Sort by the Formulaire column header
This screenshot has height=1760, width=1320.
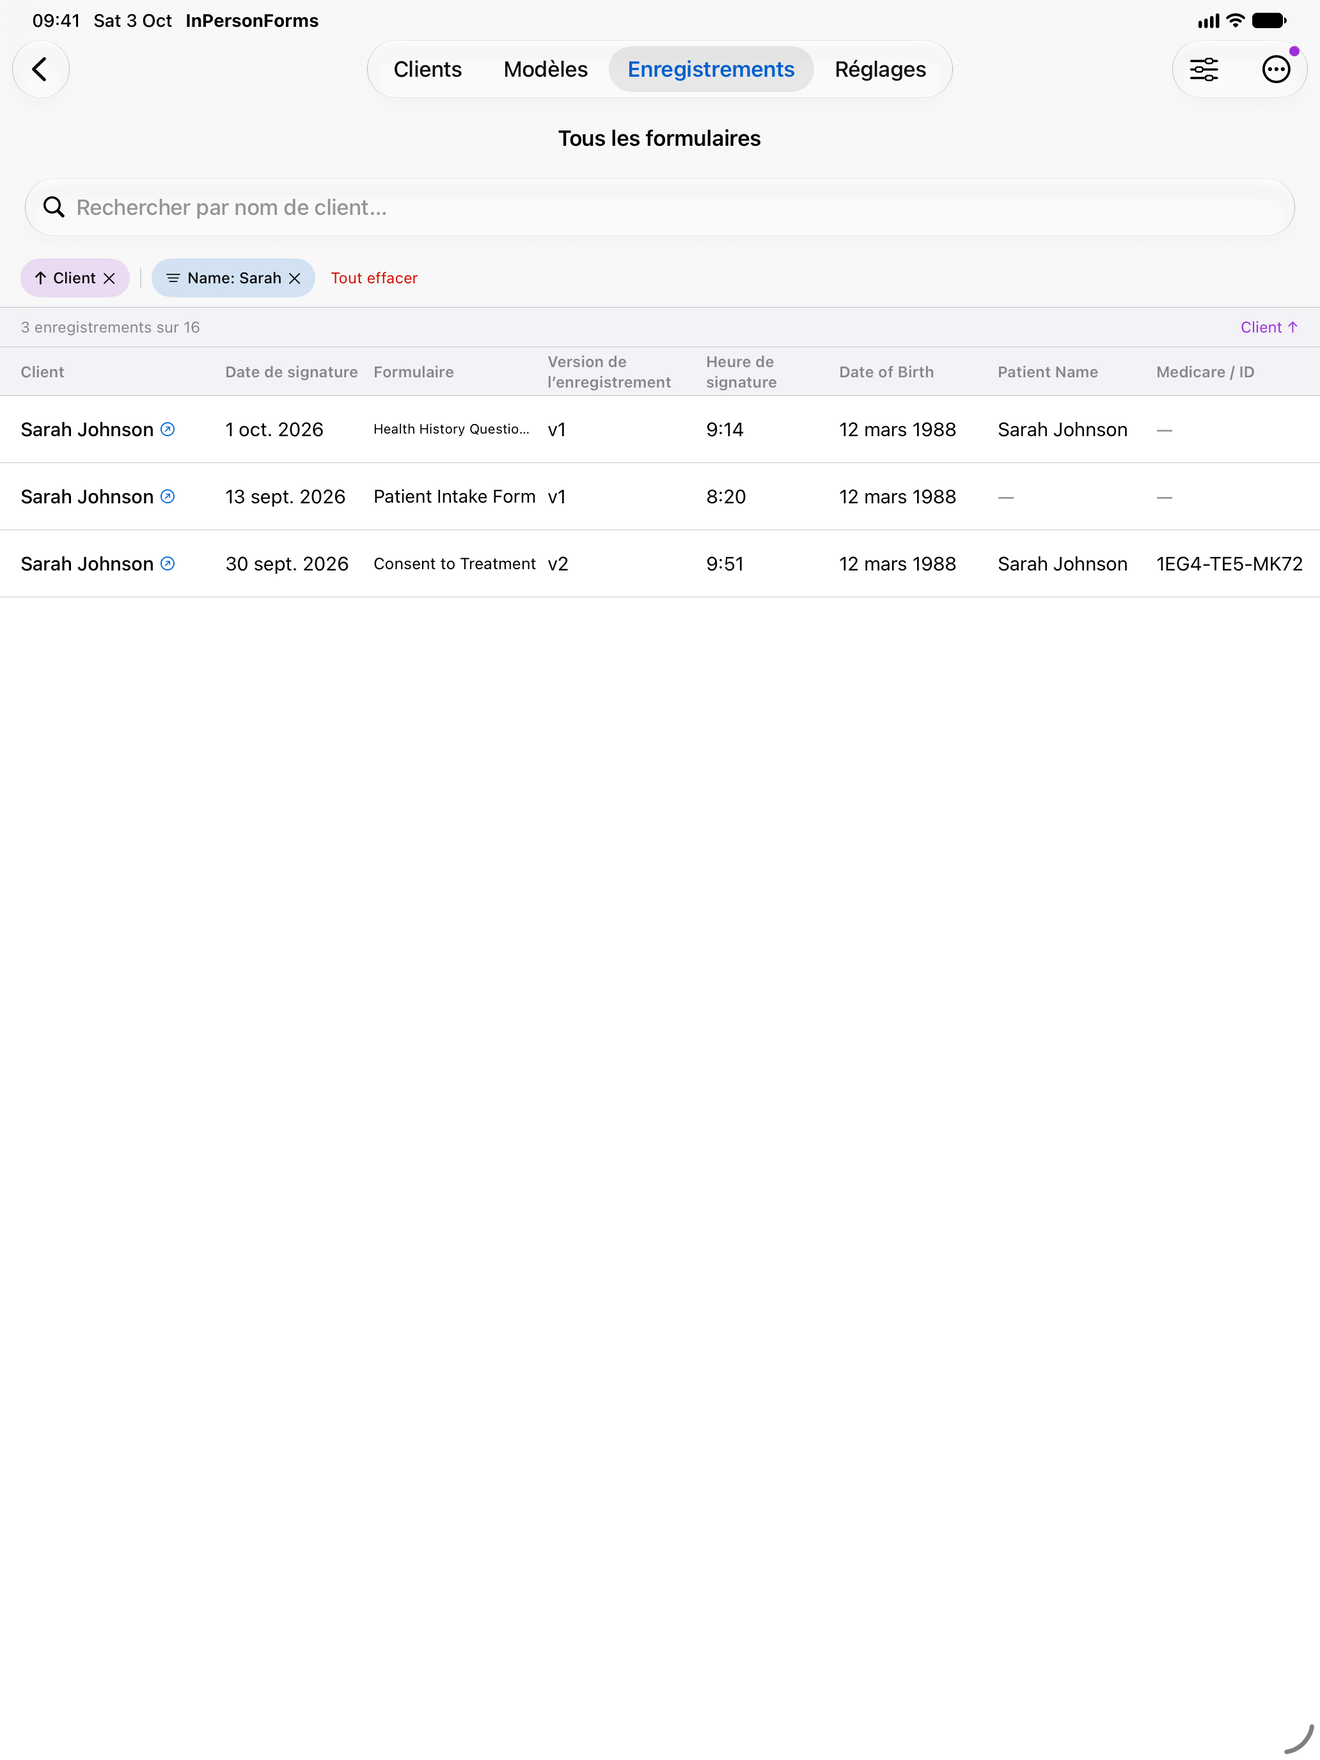tap(413, 372)
